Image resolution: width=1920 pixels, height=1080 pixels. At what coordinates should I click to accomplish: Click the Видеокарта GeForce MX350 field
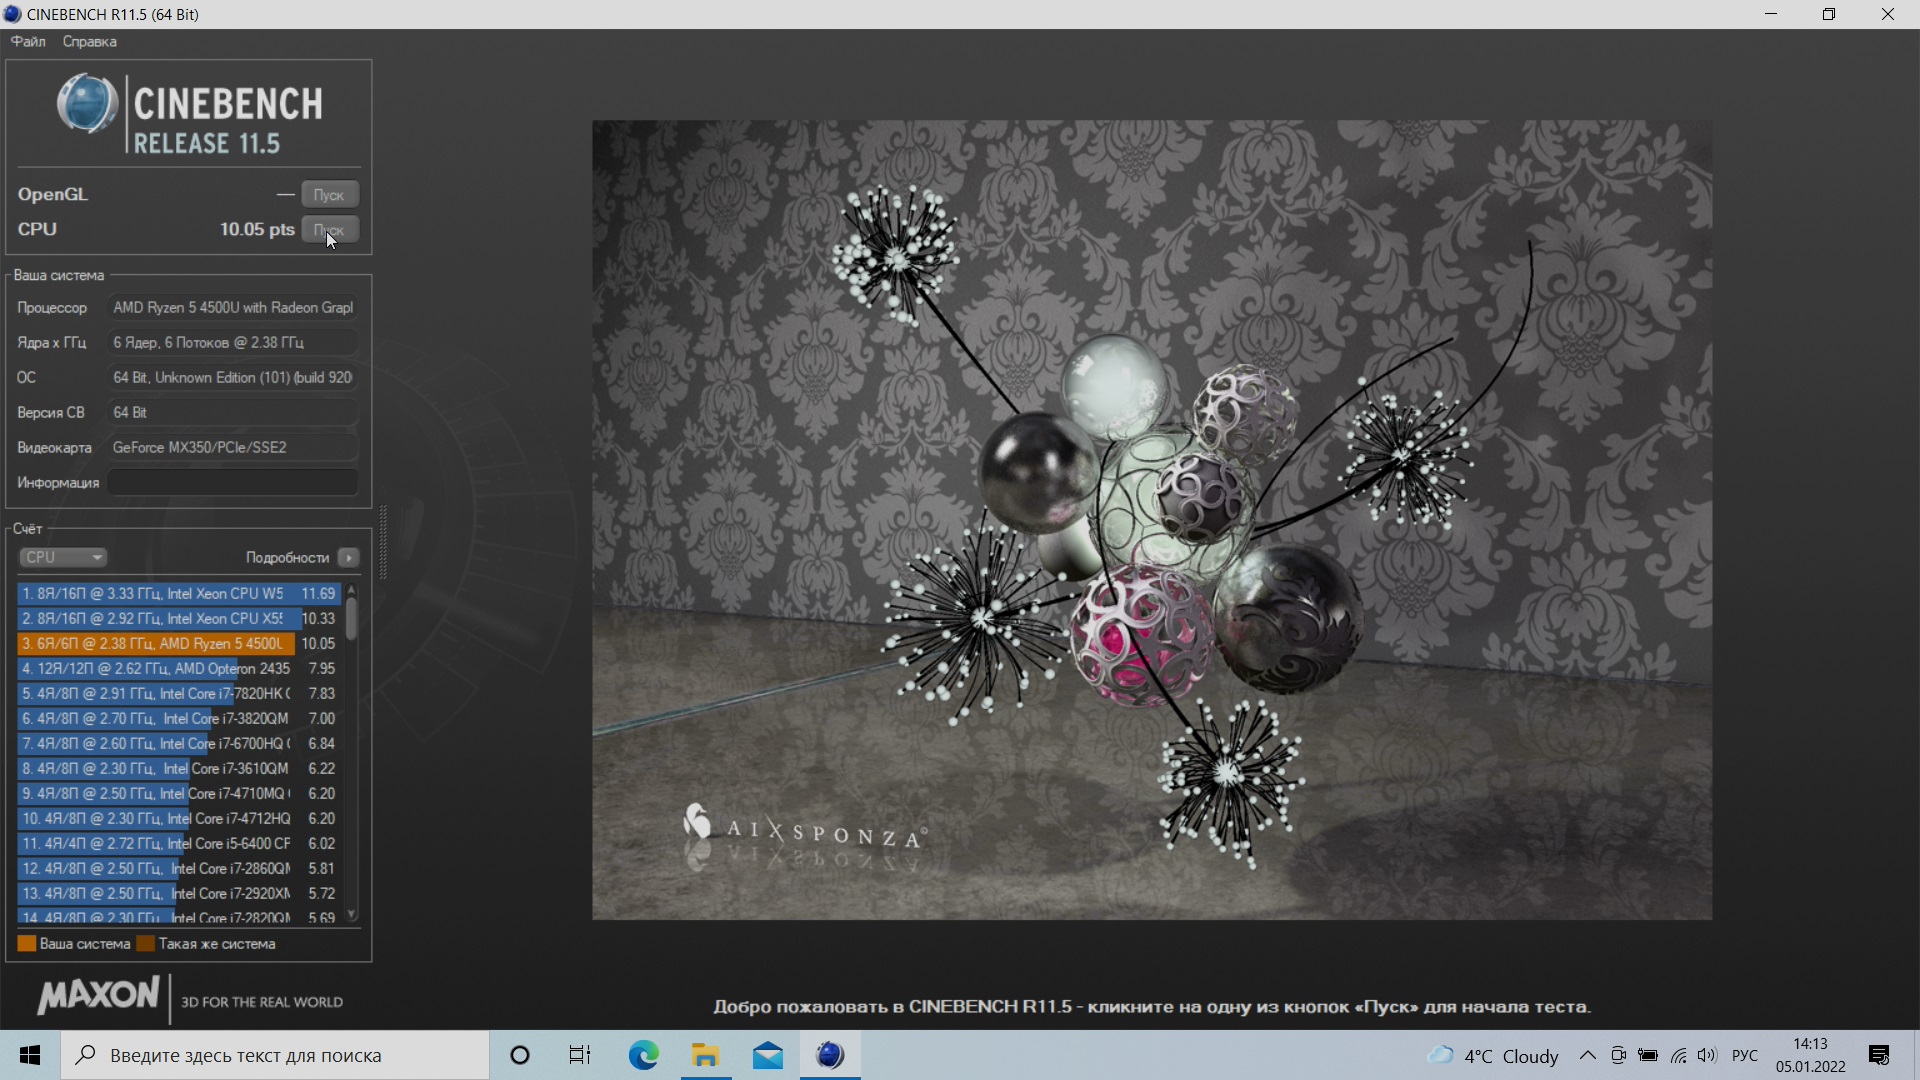[x=233, y=448]
